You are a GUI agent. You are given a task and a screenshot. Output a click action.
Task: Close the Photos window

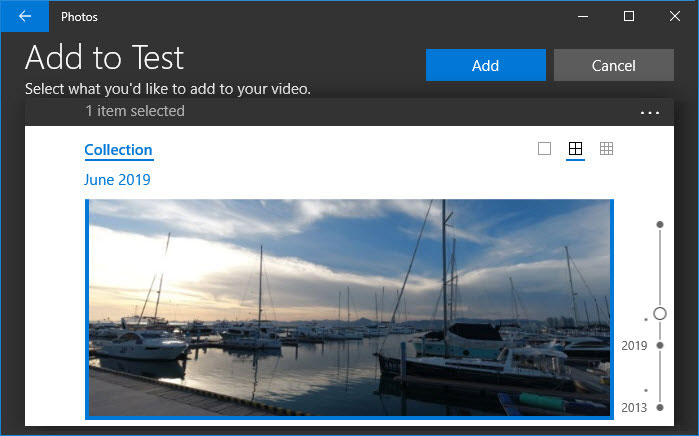675,16
